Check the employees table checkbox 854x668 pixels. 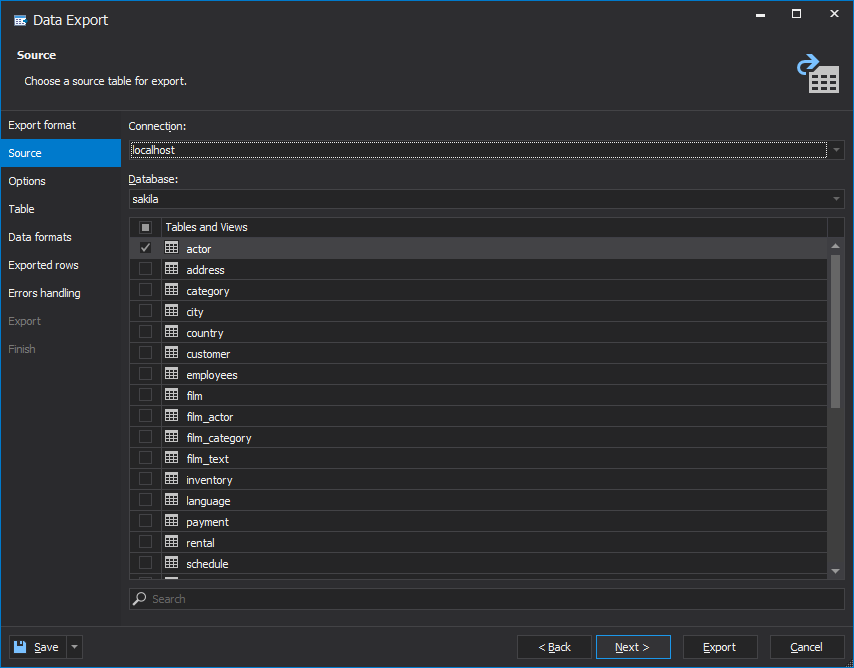point(145,374)
